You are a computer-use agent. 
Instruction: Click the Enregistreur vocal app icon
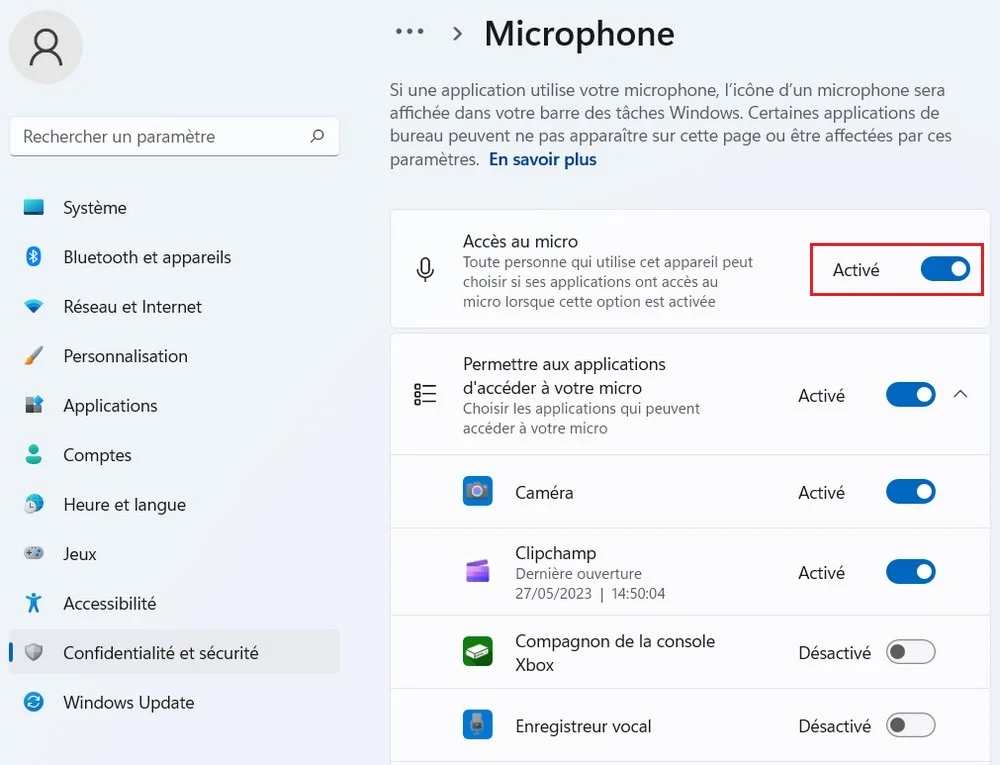pos(478,725)
